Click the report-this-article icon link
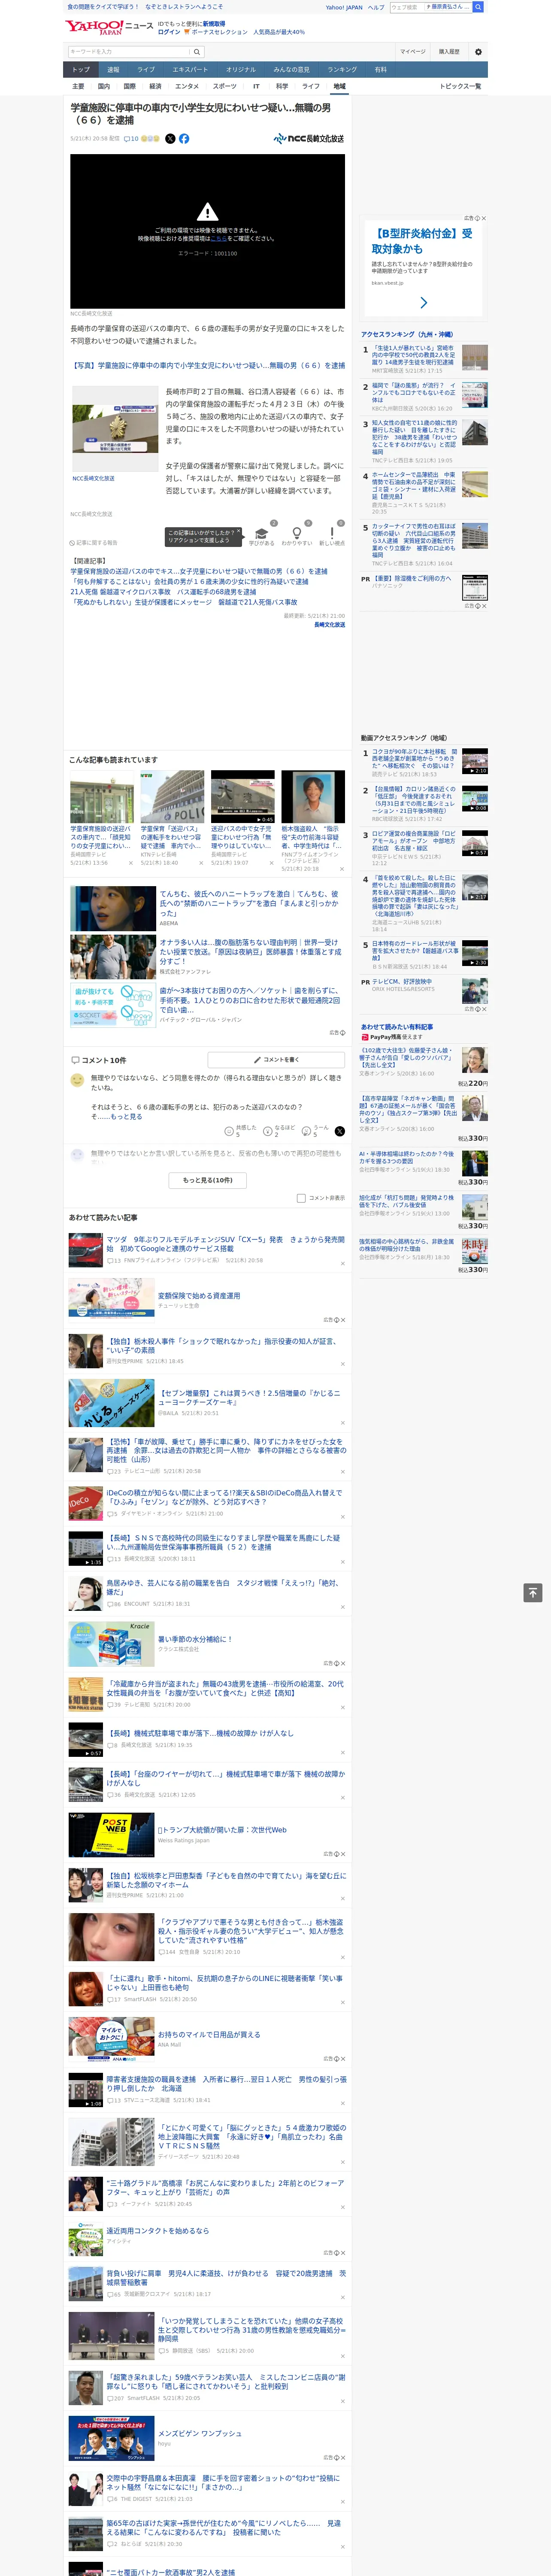 [94, 543]
